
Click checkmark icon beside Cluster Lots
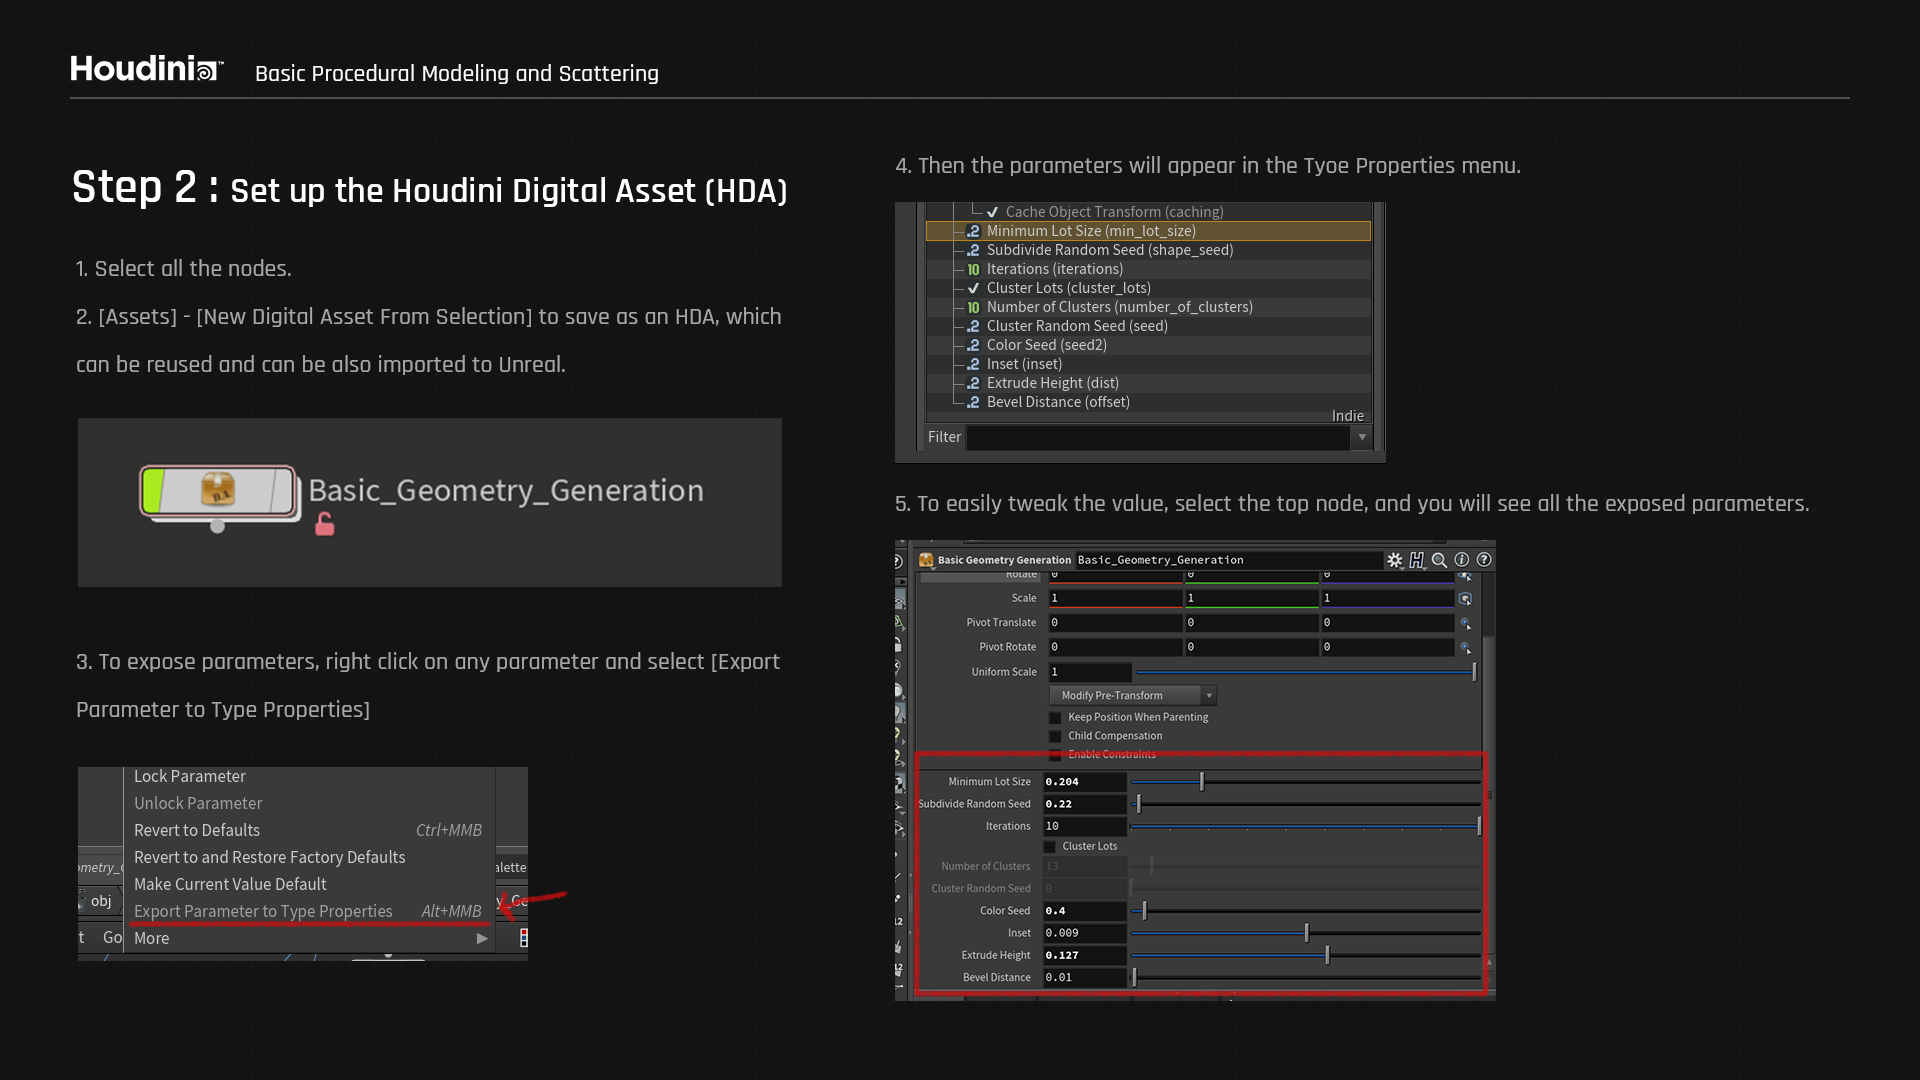pyautogui.click(x=973, y=288)
